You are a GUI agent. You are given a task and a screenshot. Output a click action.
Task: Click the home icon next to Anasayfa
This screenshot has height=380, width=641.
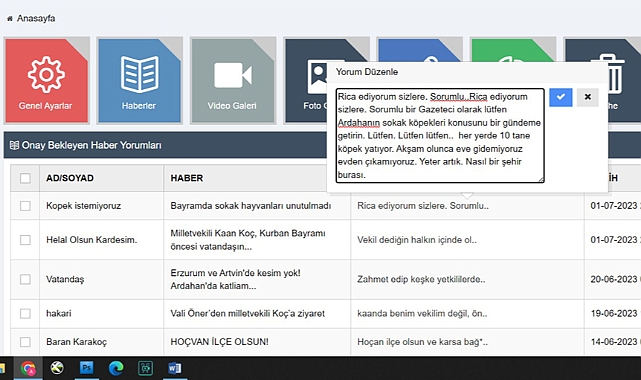click(10, 19)
